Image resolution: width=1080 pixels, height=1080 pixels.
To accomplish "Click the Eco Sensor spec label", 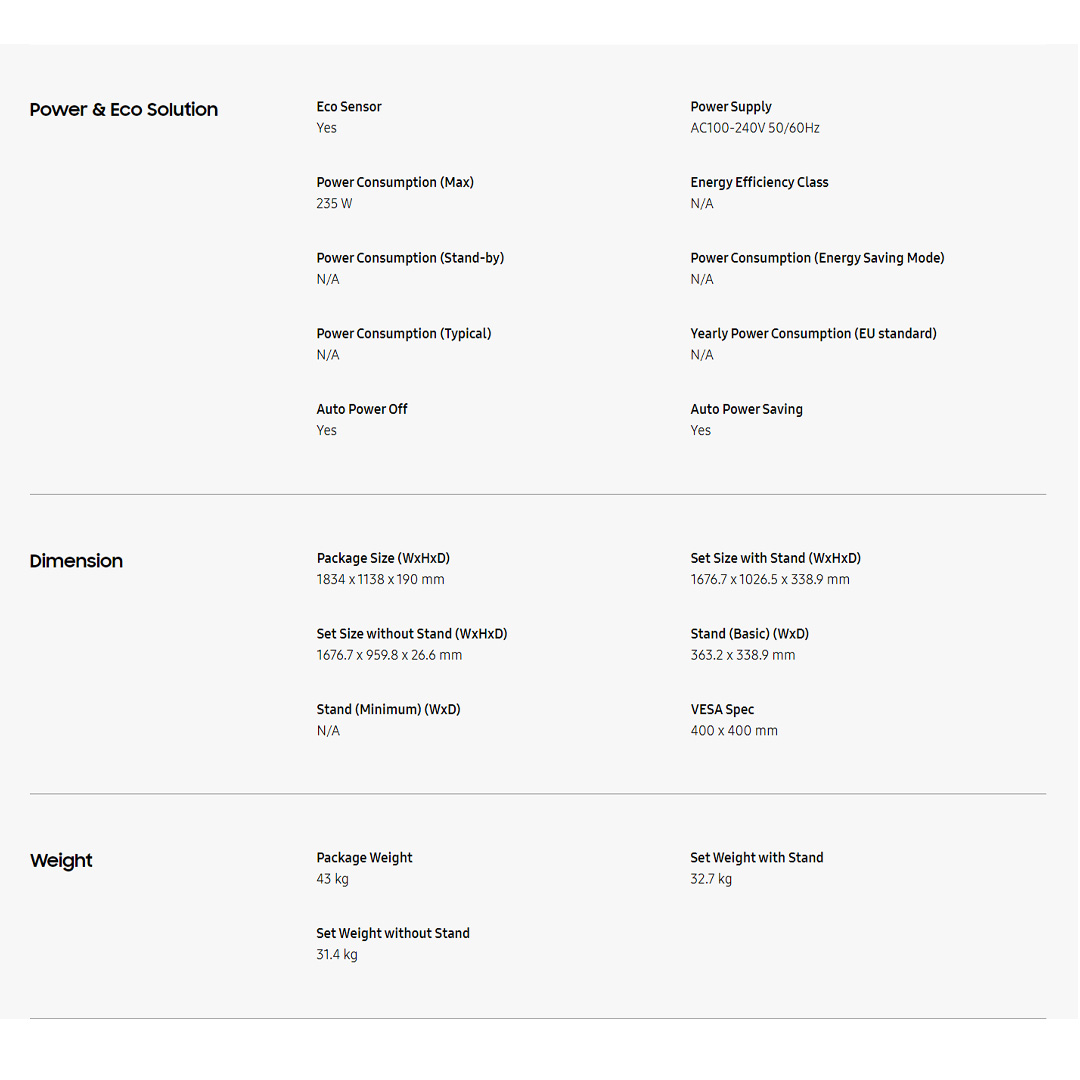I will [349, 107].
